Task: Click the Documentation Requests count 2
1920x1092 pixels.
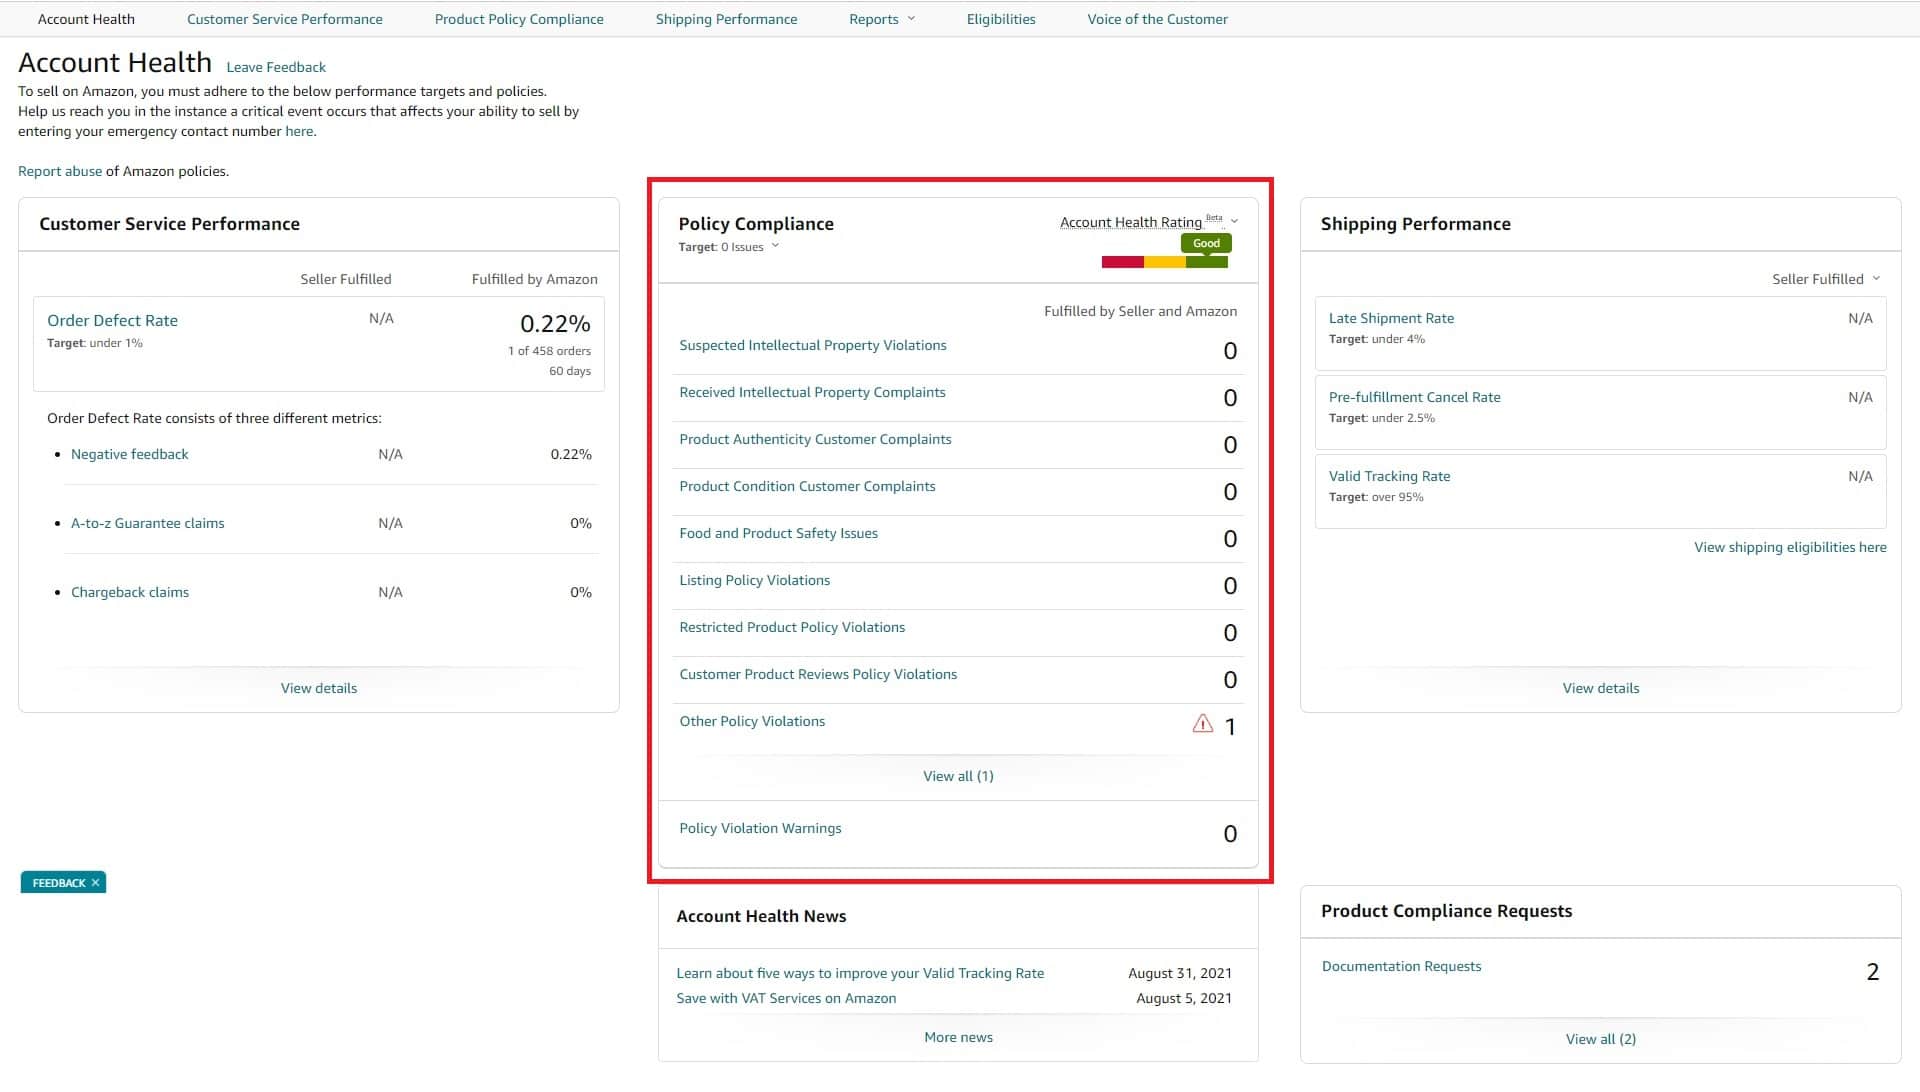Action: pos(1872,971)
